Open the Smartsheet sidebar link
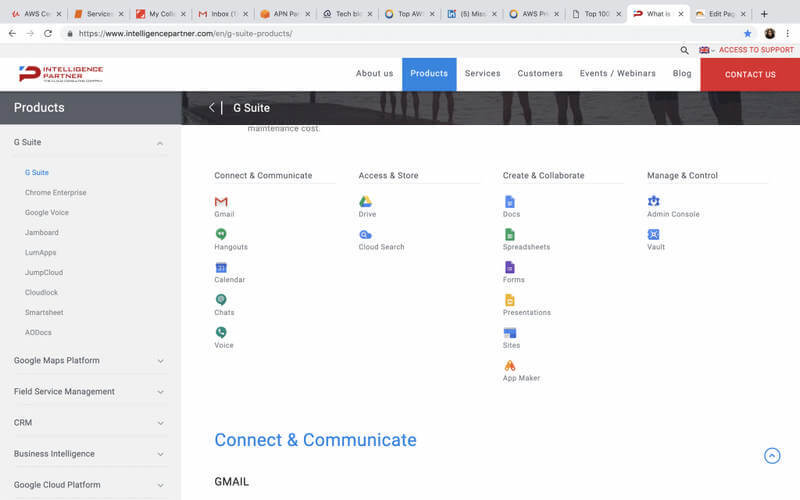The height and width of the screenshot is (500, 800). [44, 312]
